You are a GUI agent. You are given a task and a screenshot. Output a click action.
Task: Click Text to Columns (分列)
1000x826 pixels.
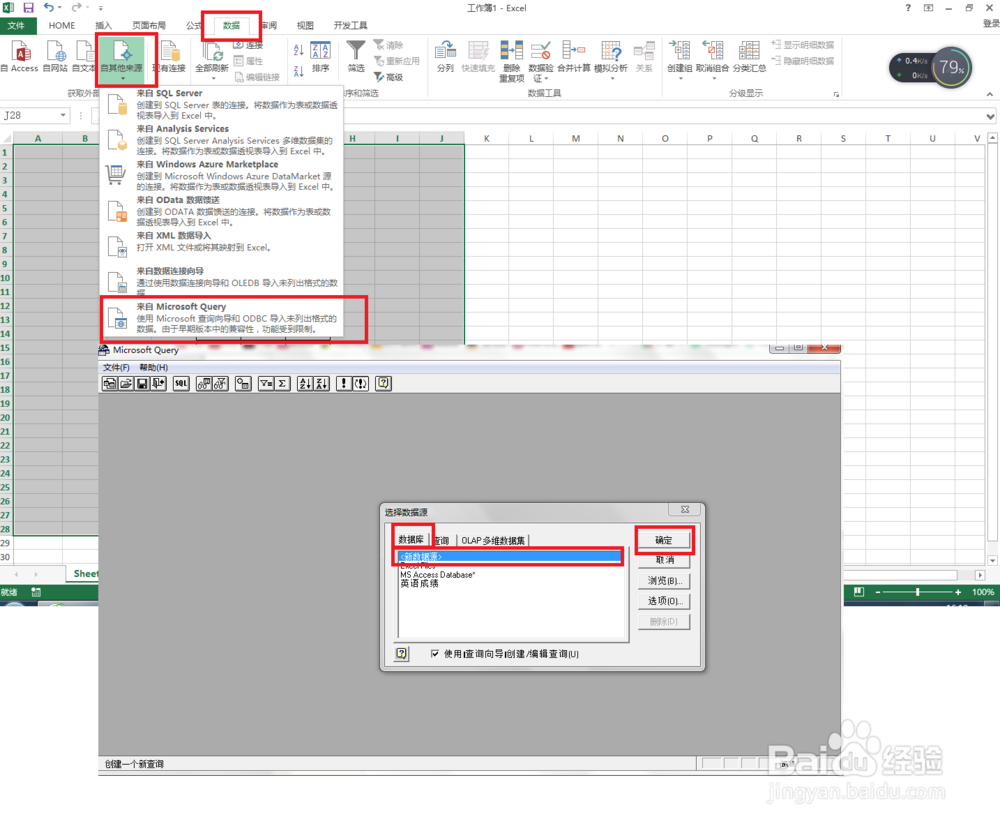pyautogui.click(x=445, y=56)
